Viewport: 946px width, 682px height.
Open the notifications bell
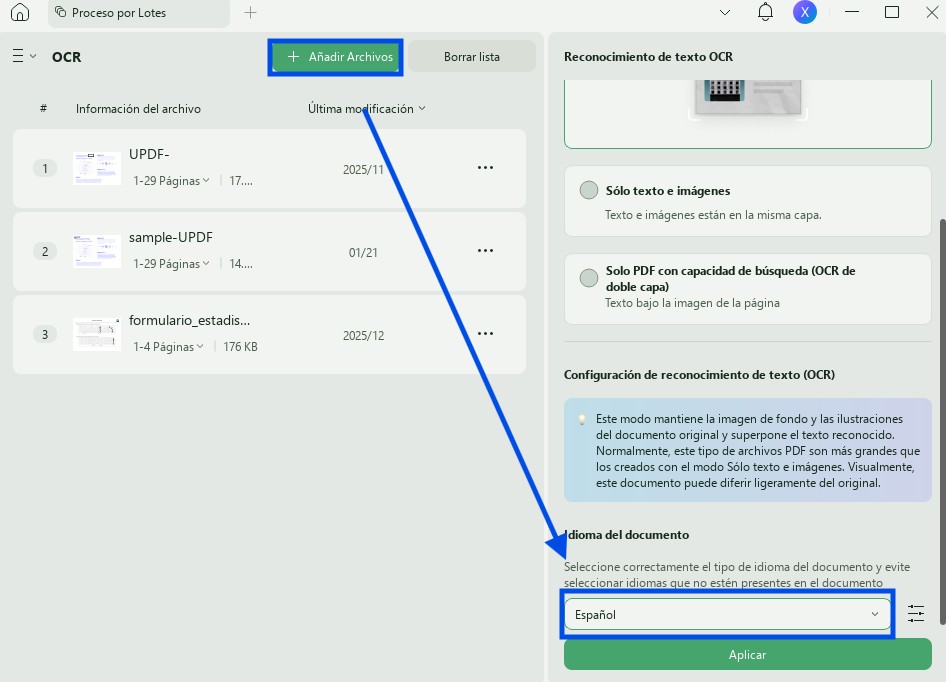(x=765, y=12)
